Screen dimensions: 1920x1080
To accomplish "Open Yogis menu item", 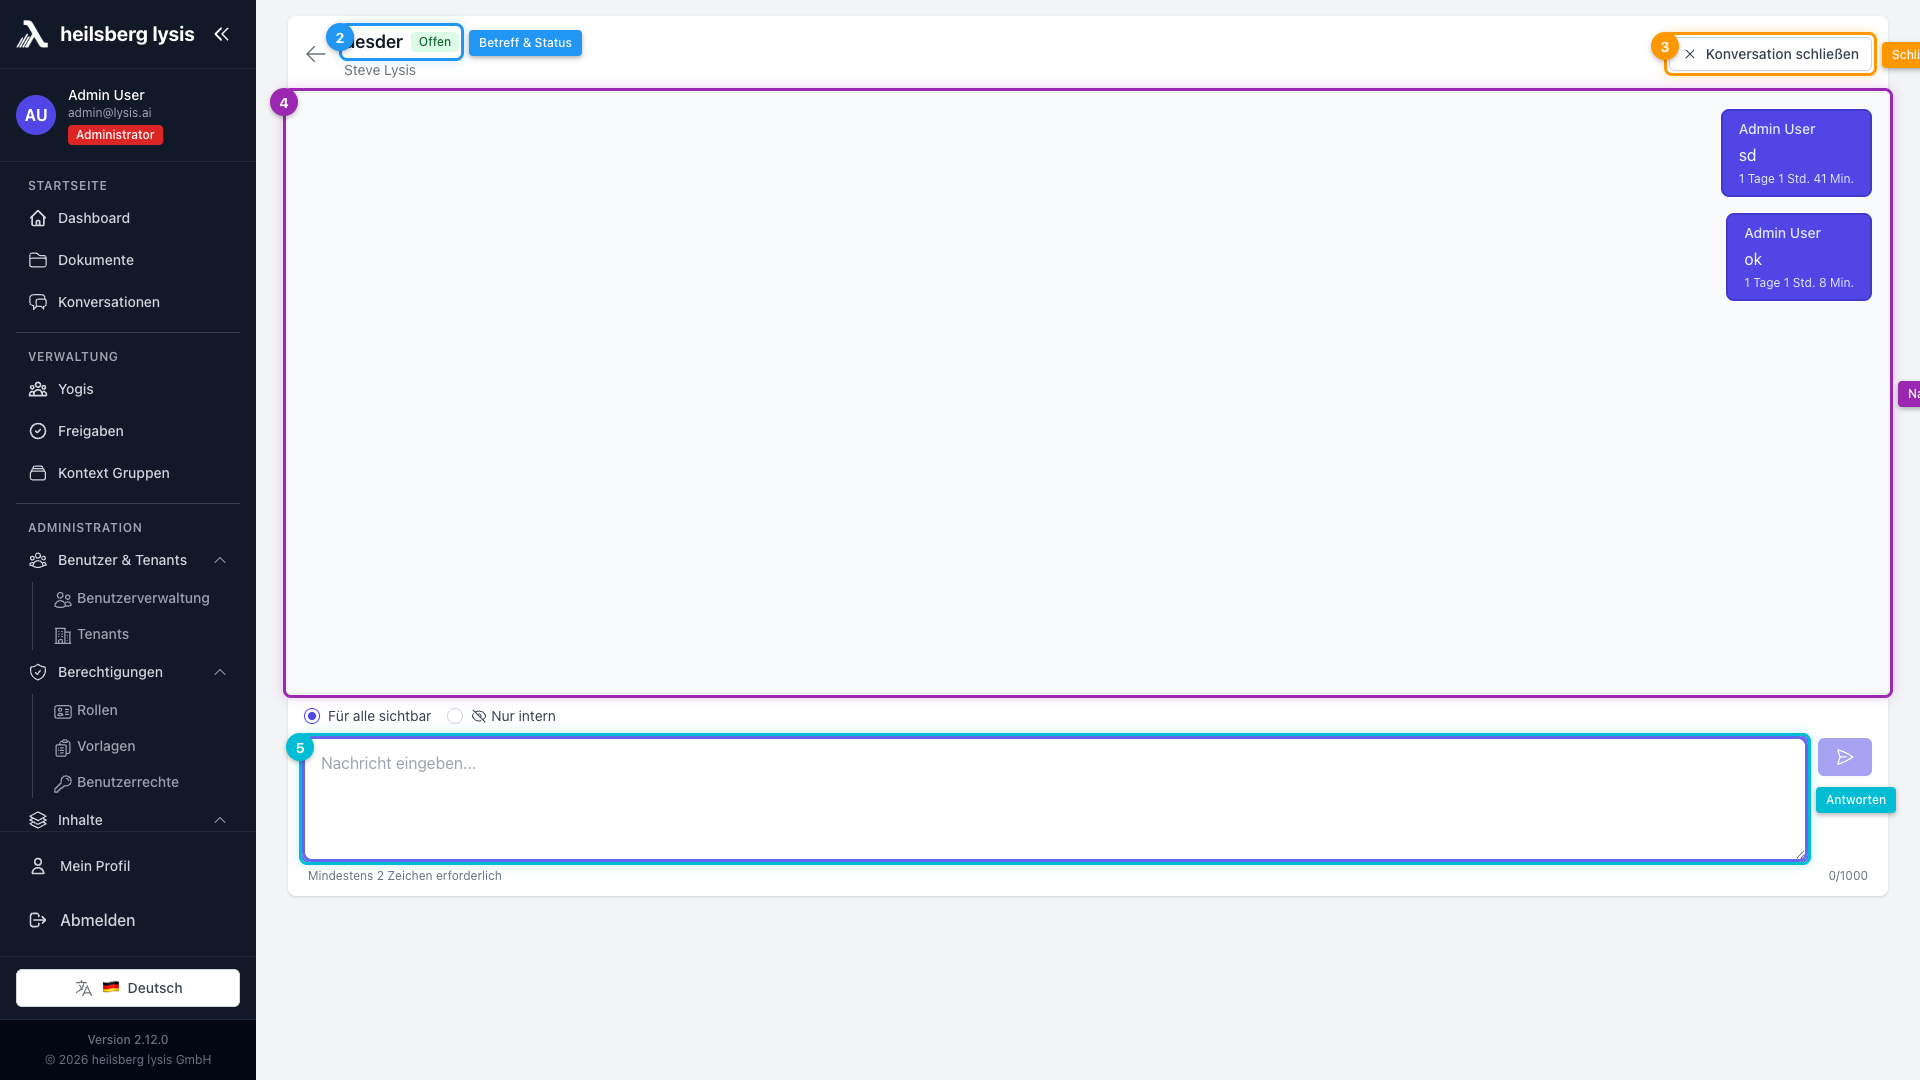I will point(76,389).
